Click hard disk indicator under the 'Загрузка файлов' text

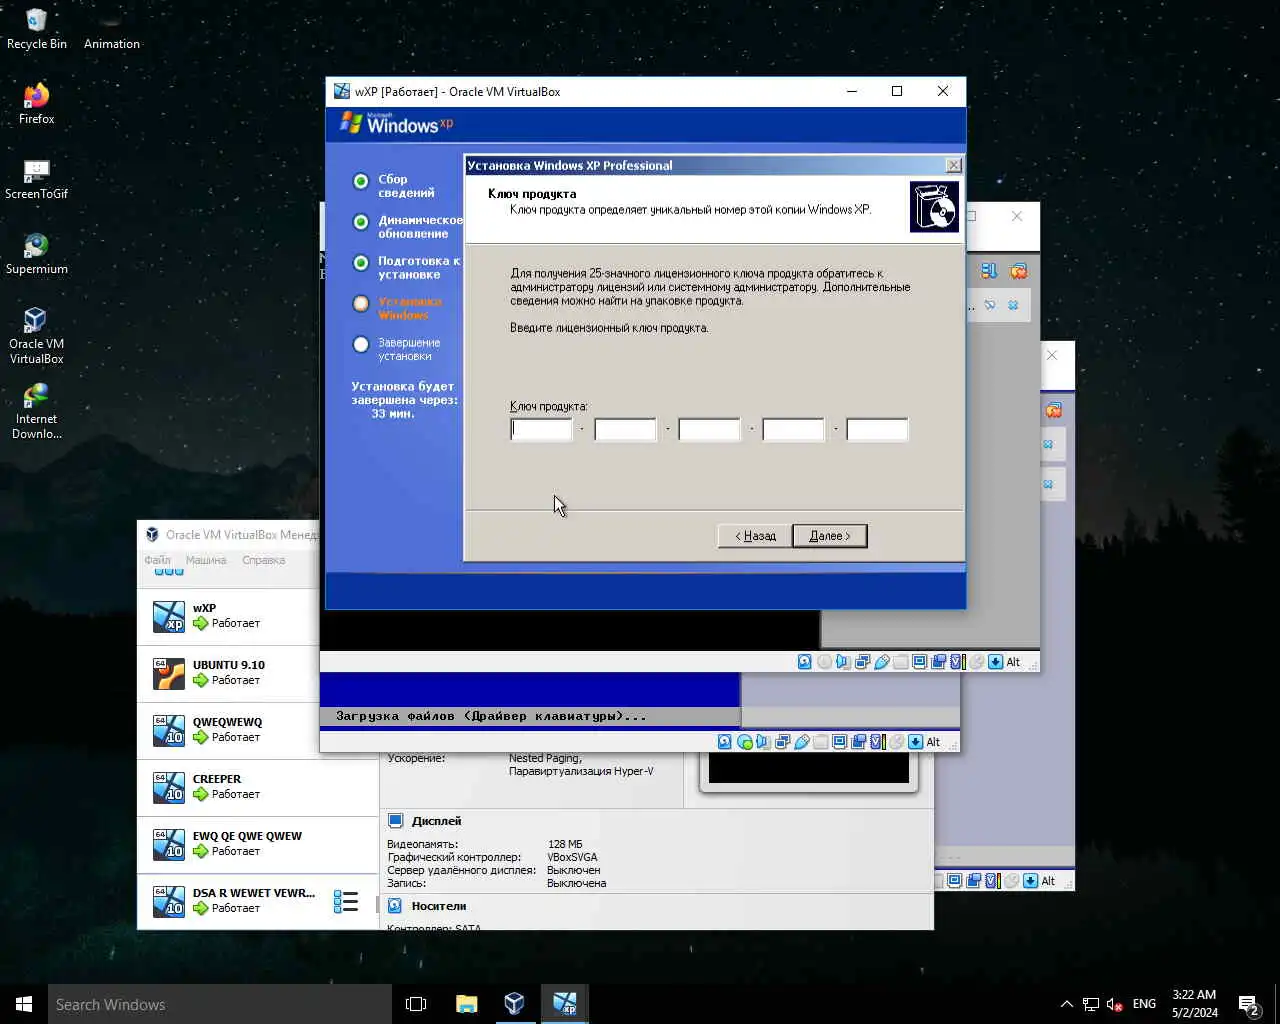[724, 742]
